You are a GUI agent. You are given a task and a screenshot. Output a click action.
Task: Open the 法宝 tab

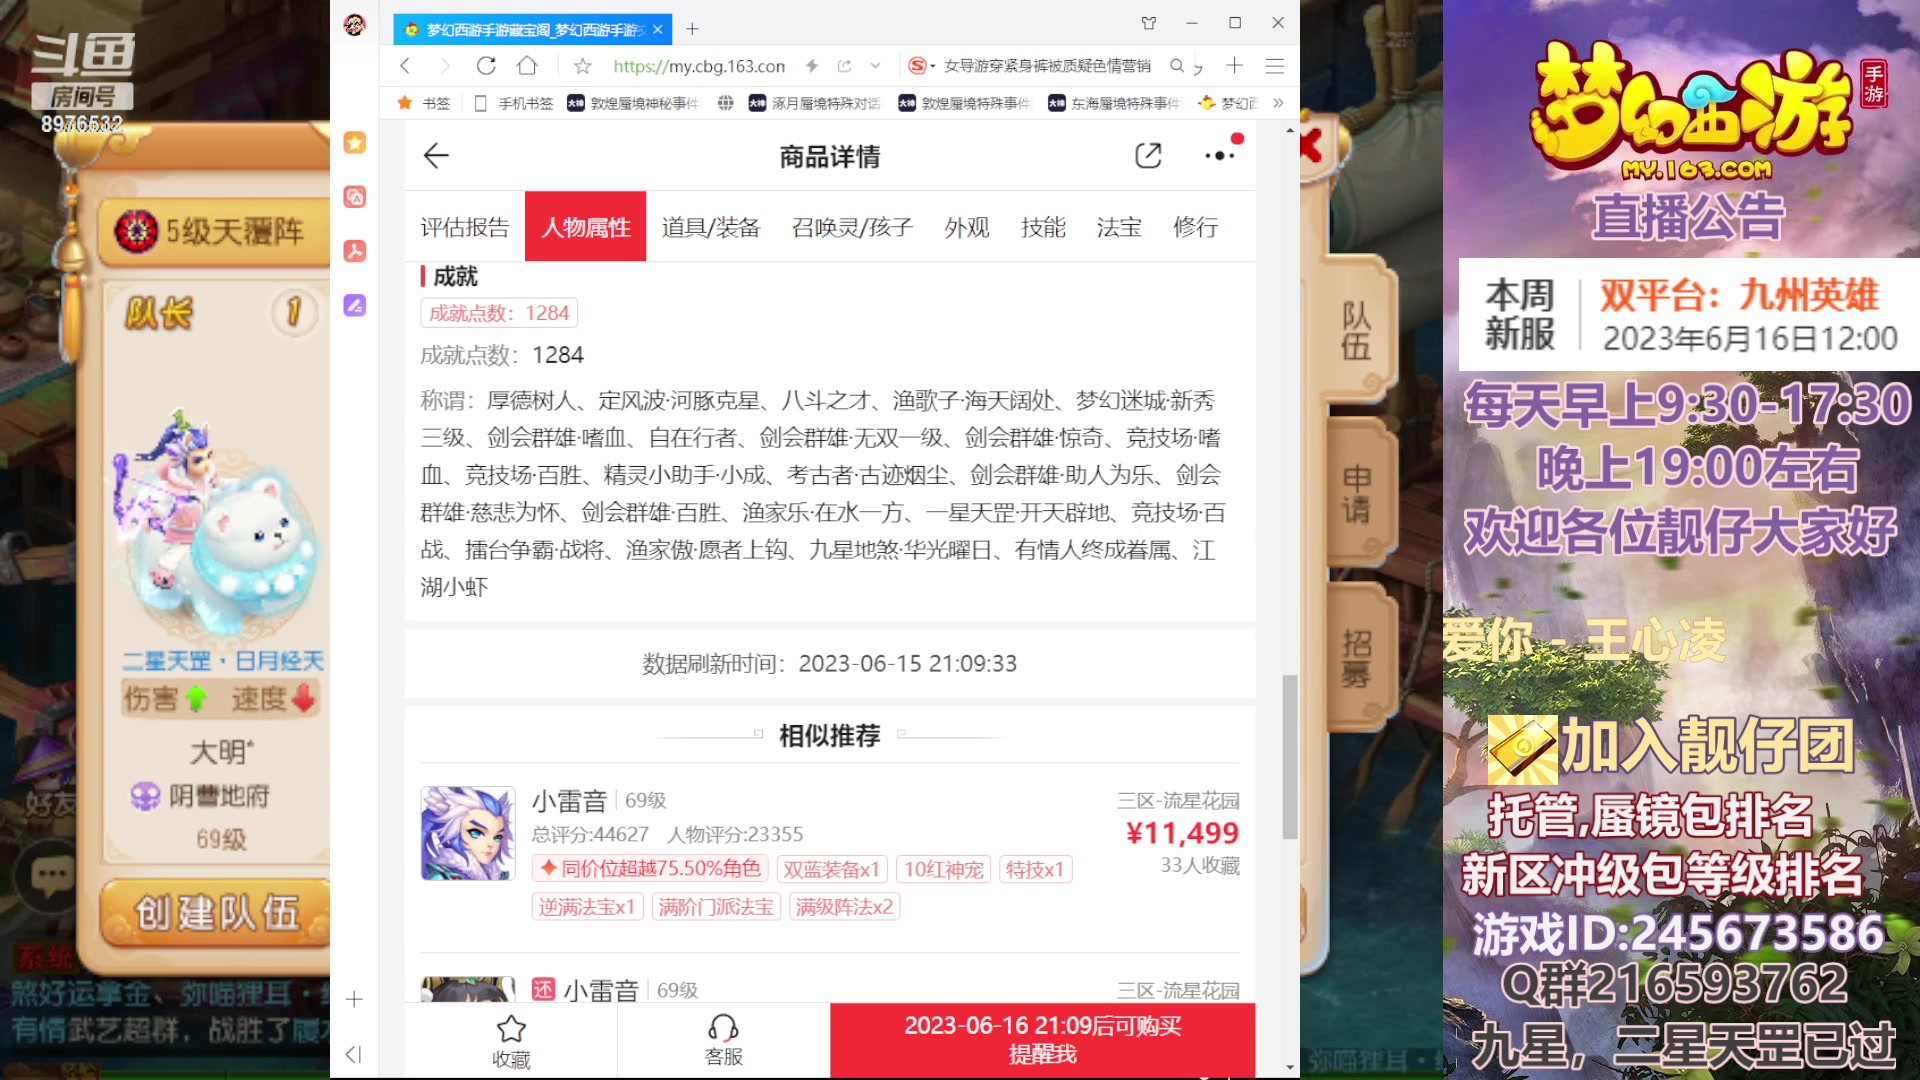[1119, 227]
